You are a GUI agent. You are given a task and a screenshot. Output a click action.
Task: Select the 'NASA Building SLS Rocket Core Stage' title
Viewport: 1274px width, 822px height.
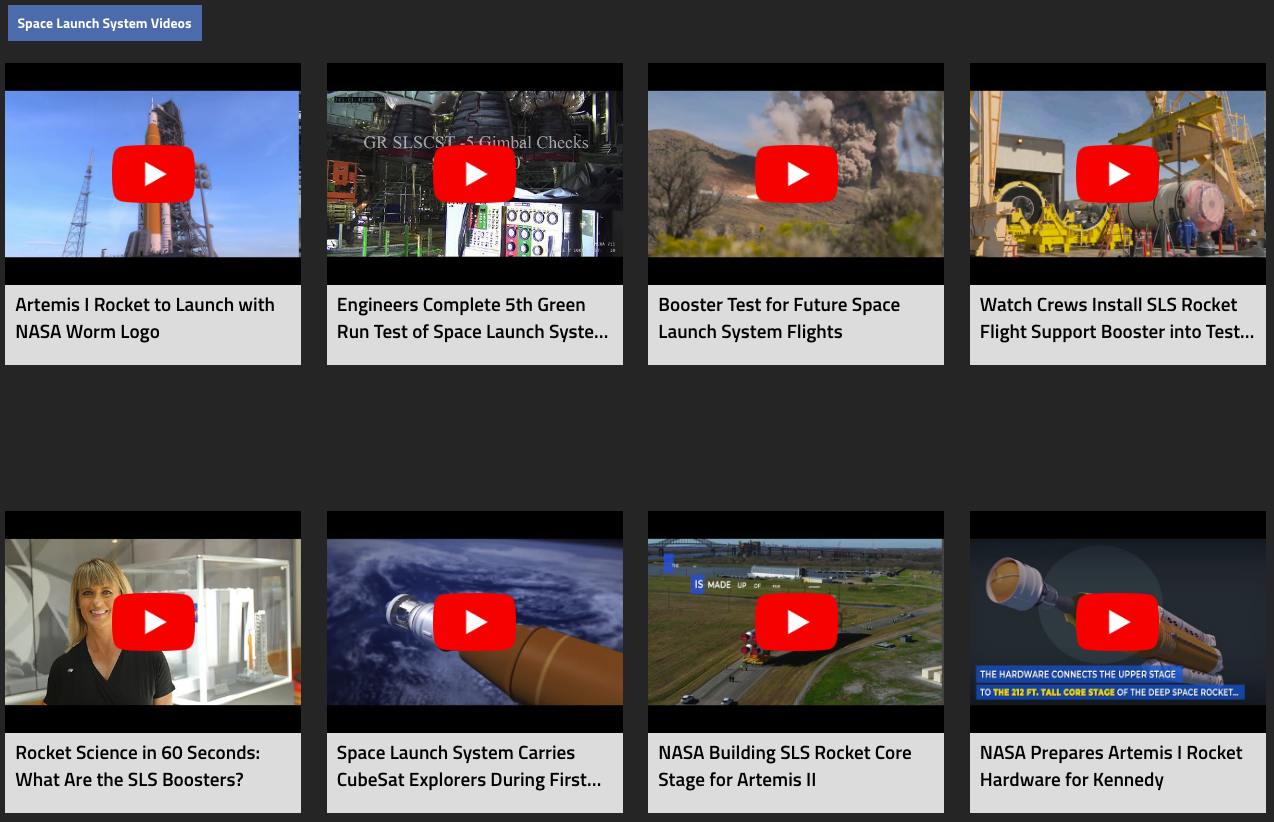tap(785, 766)
